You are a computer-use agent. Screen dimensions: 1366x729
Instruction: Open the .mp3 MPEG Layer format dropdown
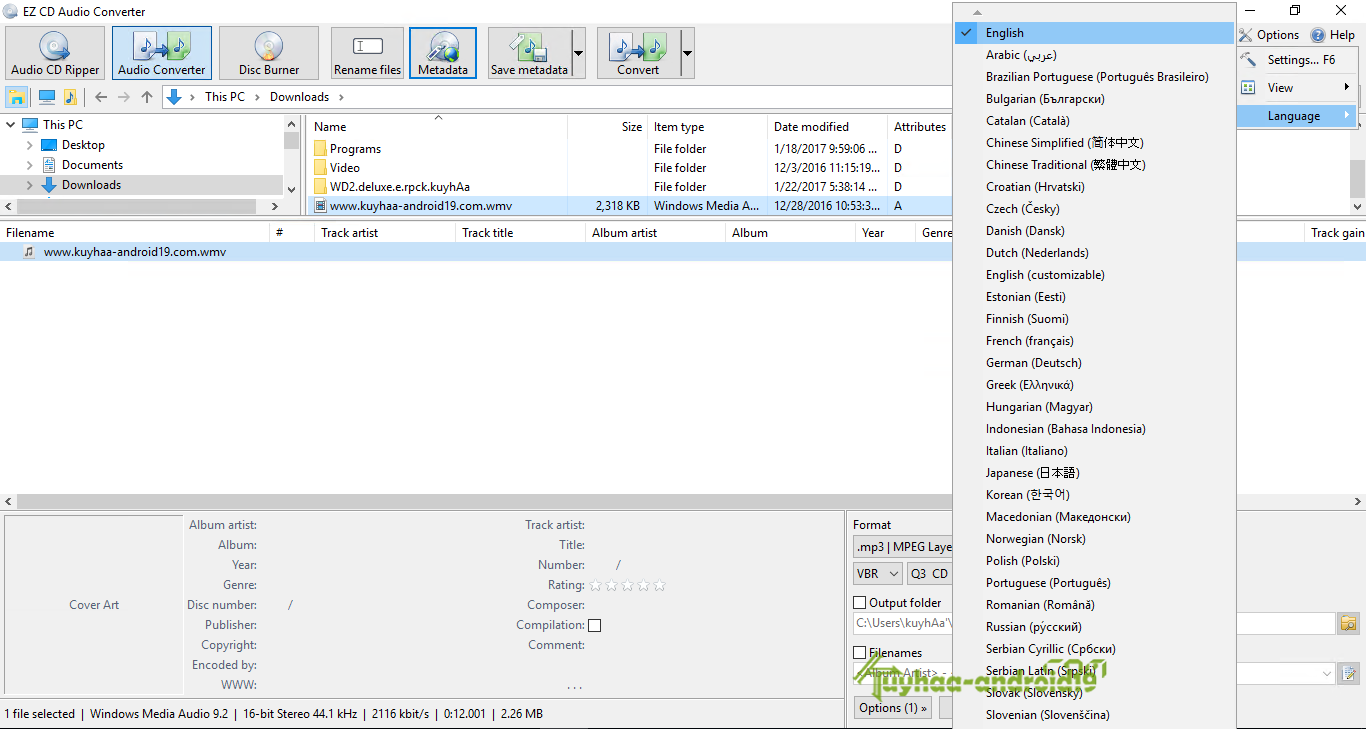(903, 547)
